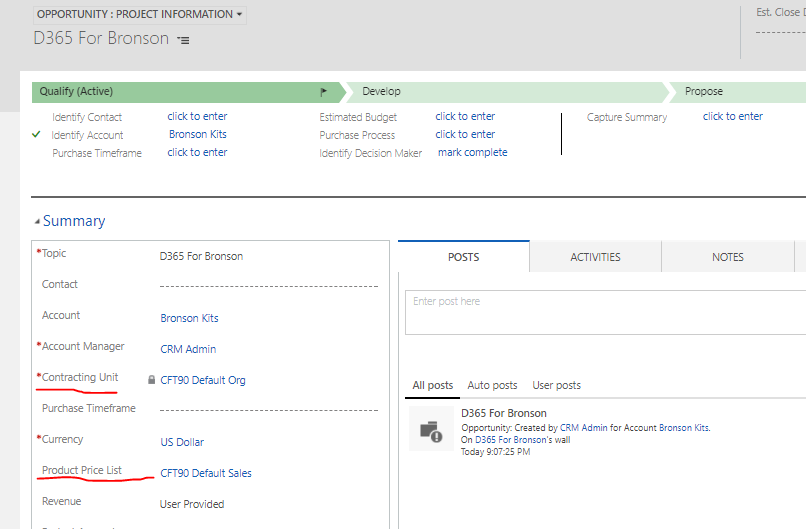Open Bronson Kits in Identify Account step
The height and width of the screenshot is (529, 806).
pos(197,134)
